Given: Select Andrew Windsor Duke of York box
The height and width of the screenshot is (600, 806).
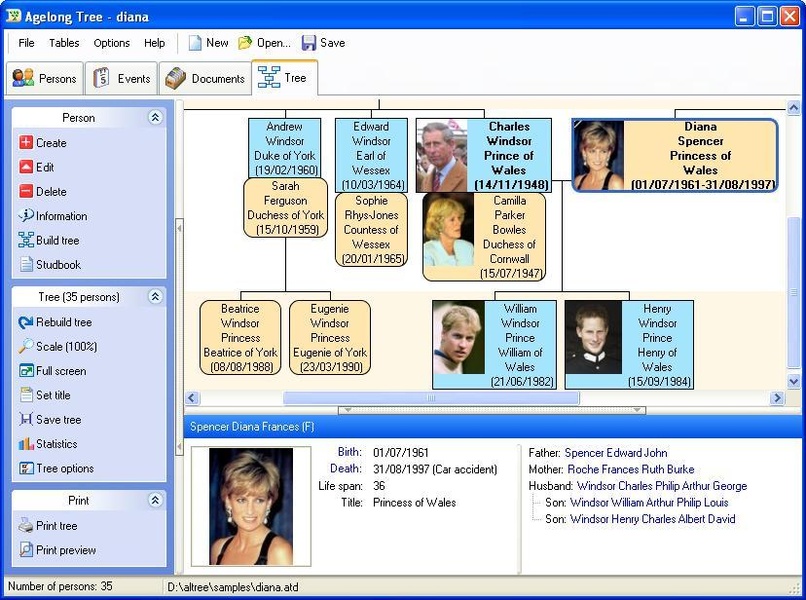Looking at the screenshot, I should 284,148.
